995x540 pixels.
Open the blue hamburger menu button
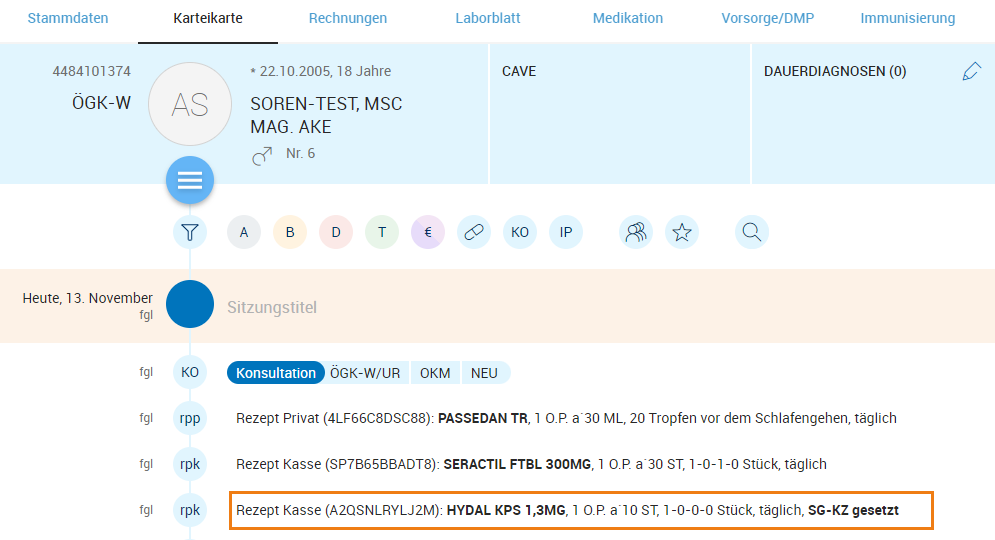click(x=190, y=181)
